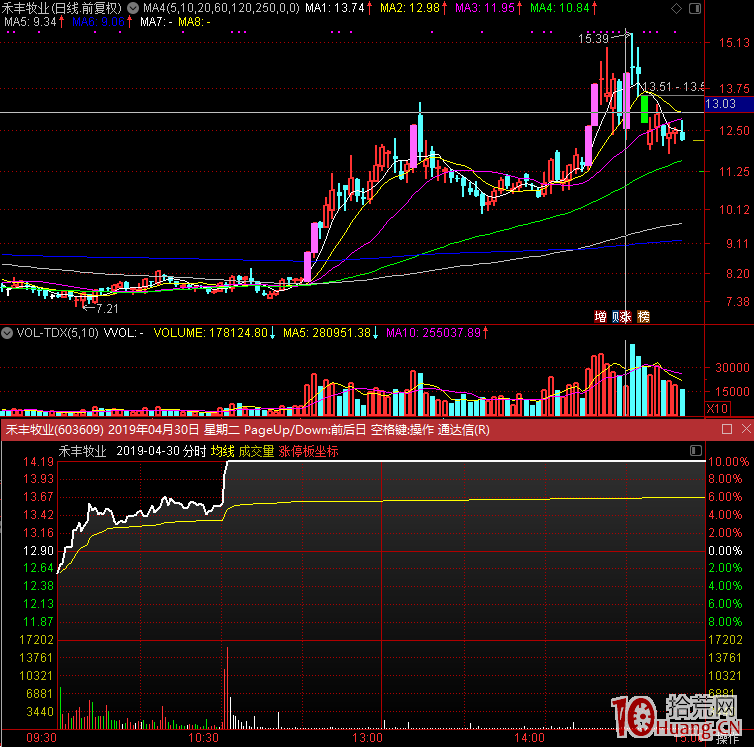
Task: Click the 10.00% limit-up axis label
Action: click(x=729, y=462)
